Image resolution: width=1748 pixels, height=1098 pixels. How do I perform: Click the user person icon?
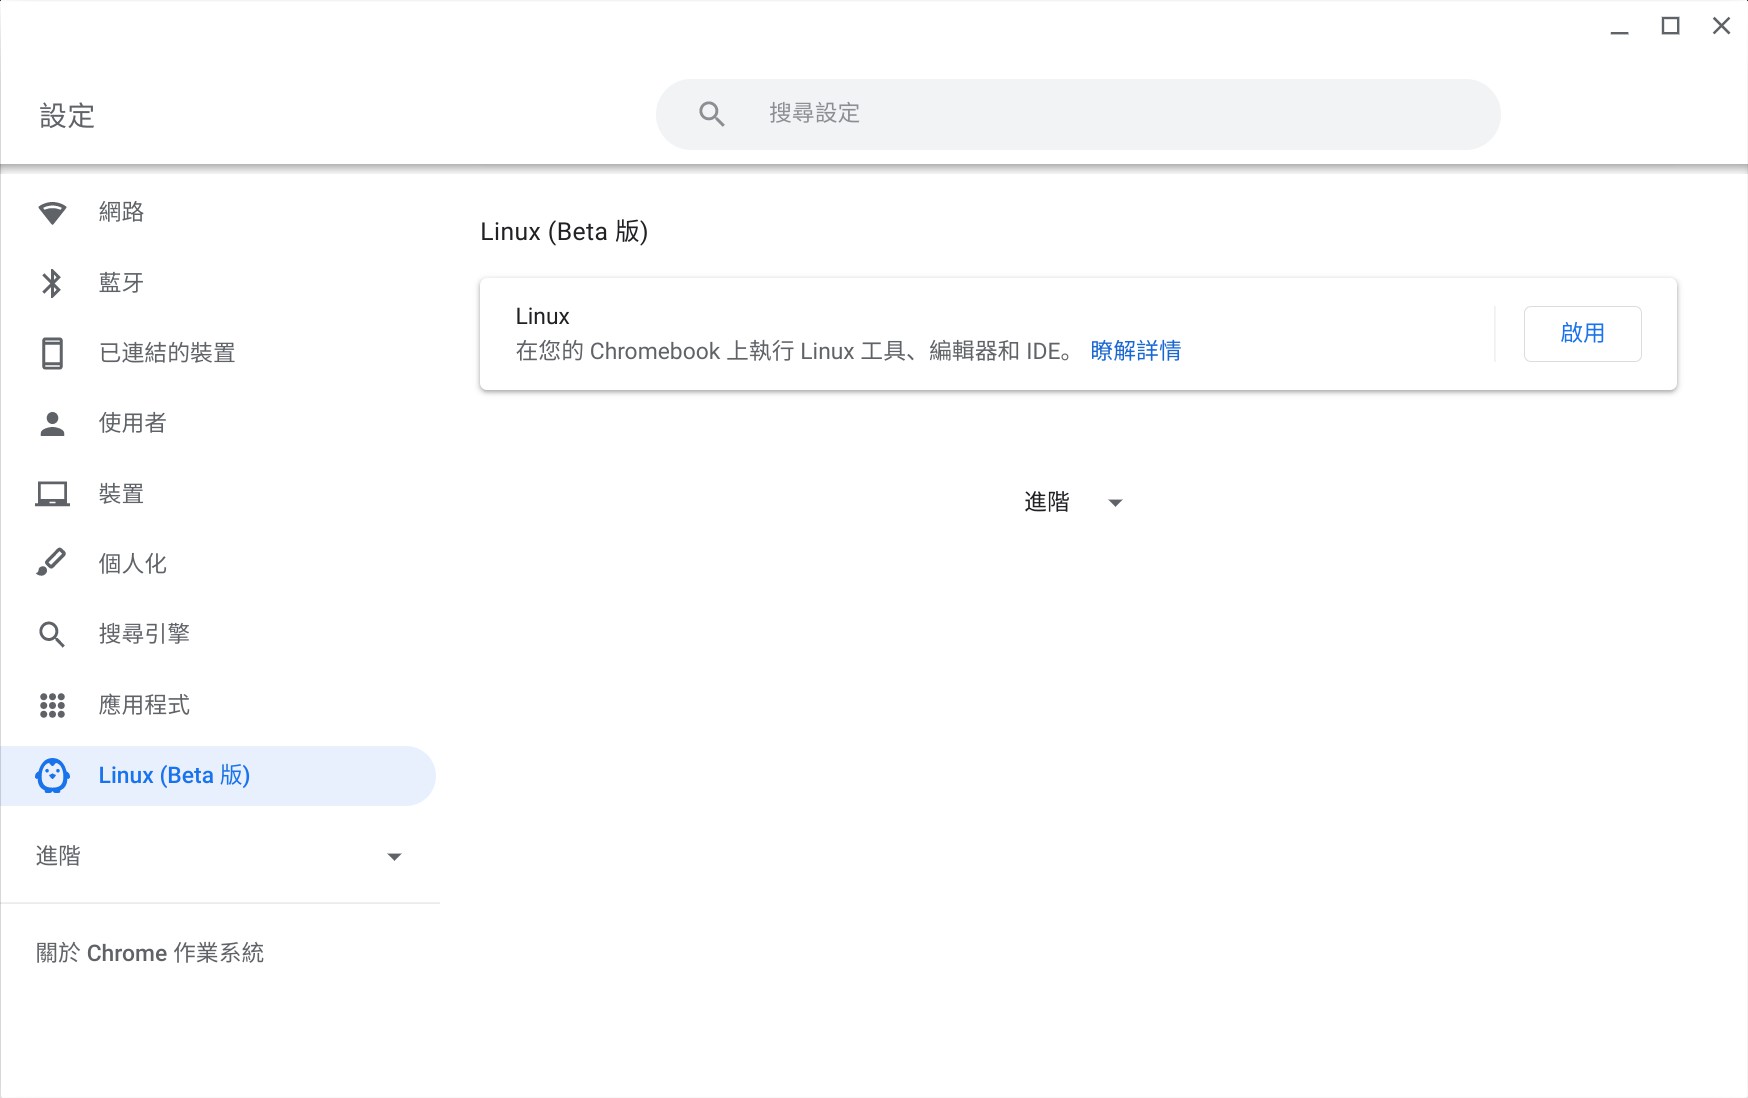pos(52,424)
